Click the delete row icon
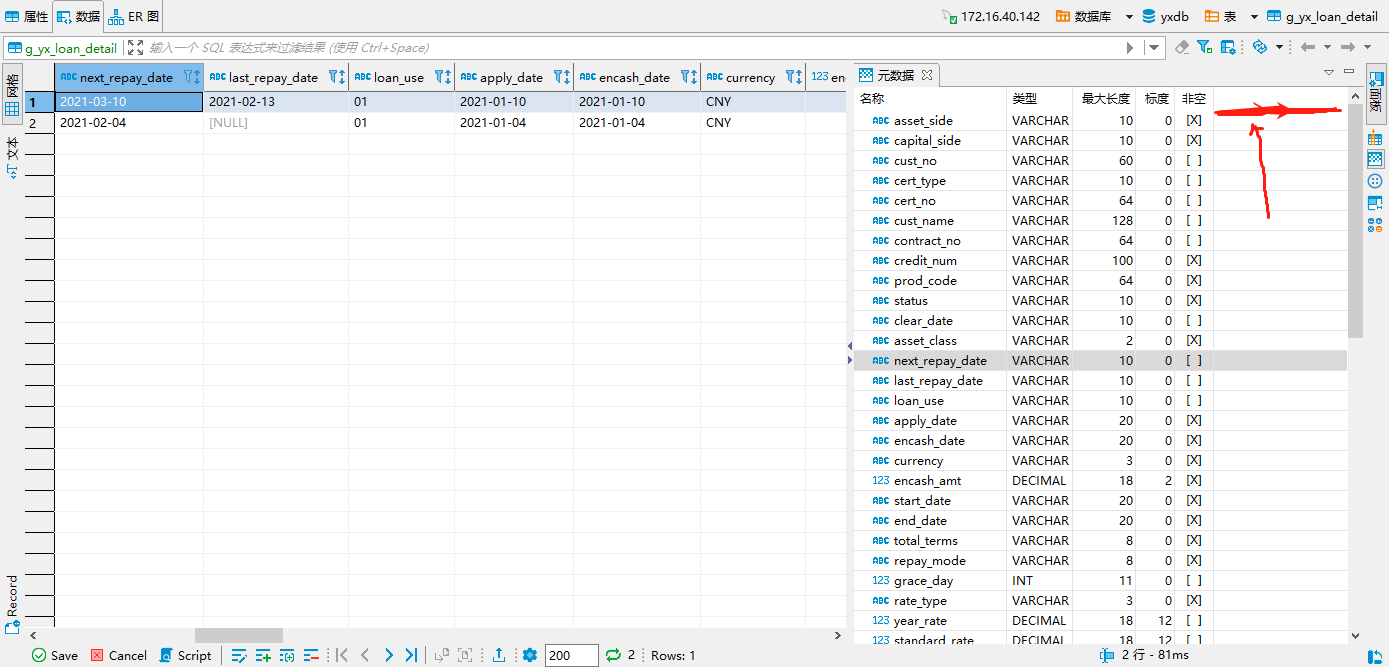 tap(311, 655)
